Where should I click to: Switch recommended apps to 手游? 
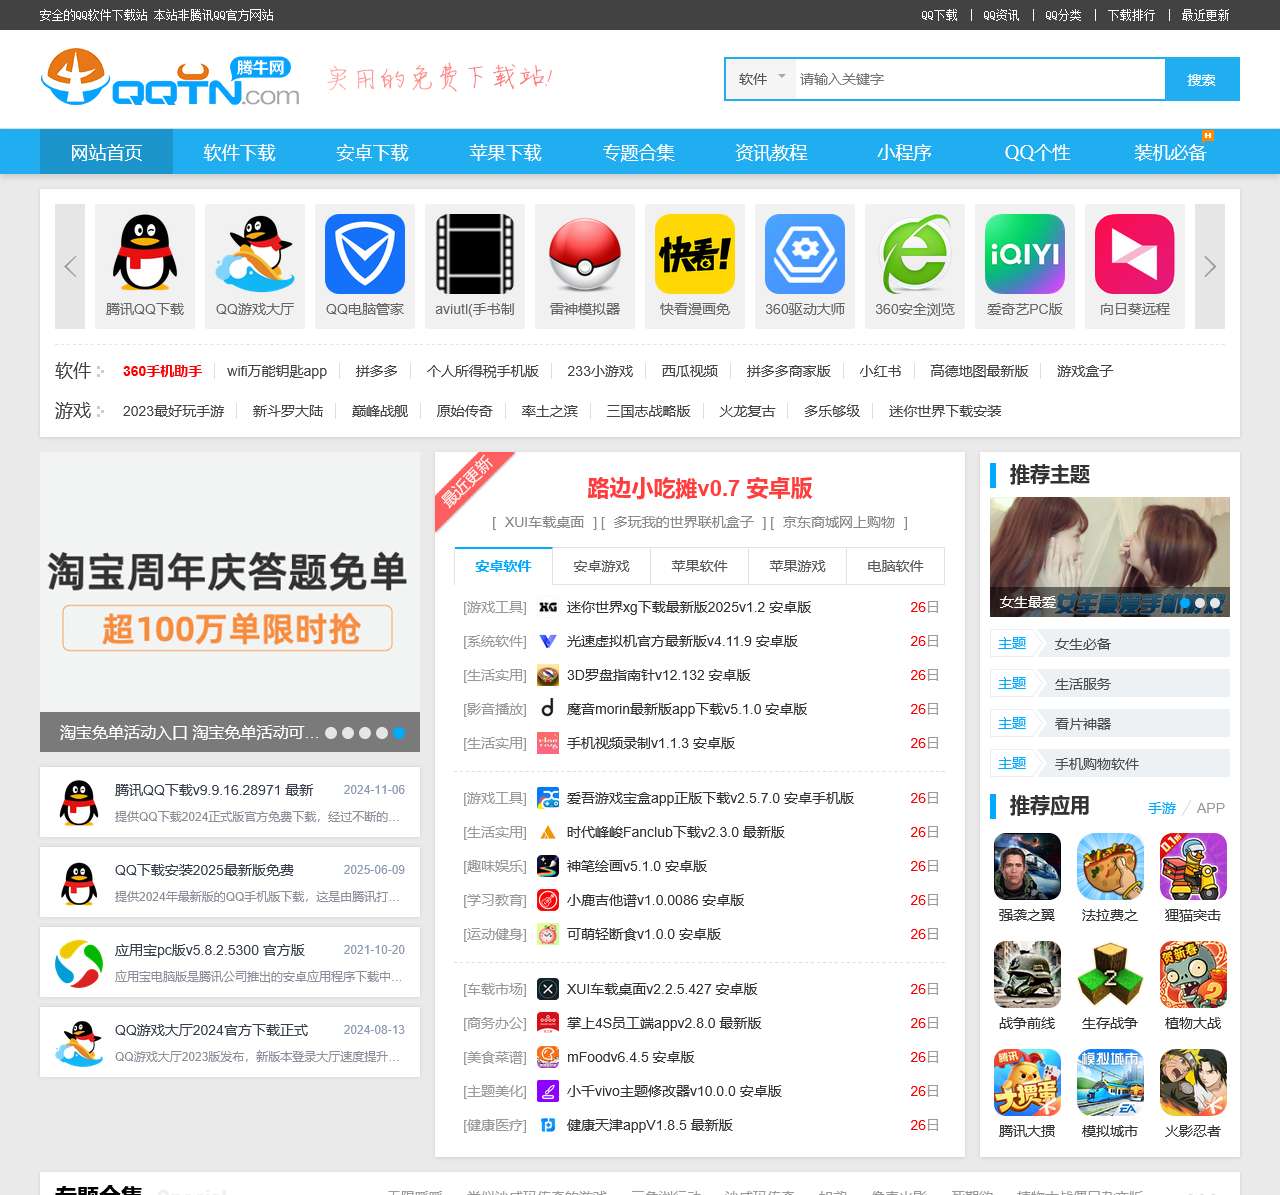pyautogui.click(x=1162, y=808)
